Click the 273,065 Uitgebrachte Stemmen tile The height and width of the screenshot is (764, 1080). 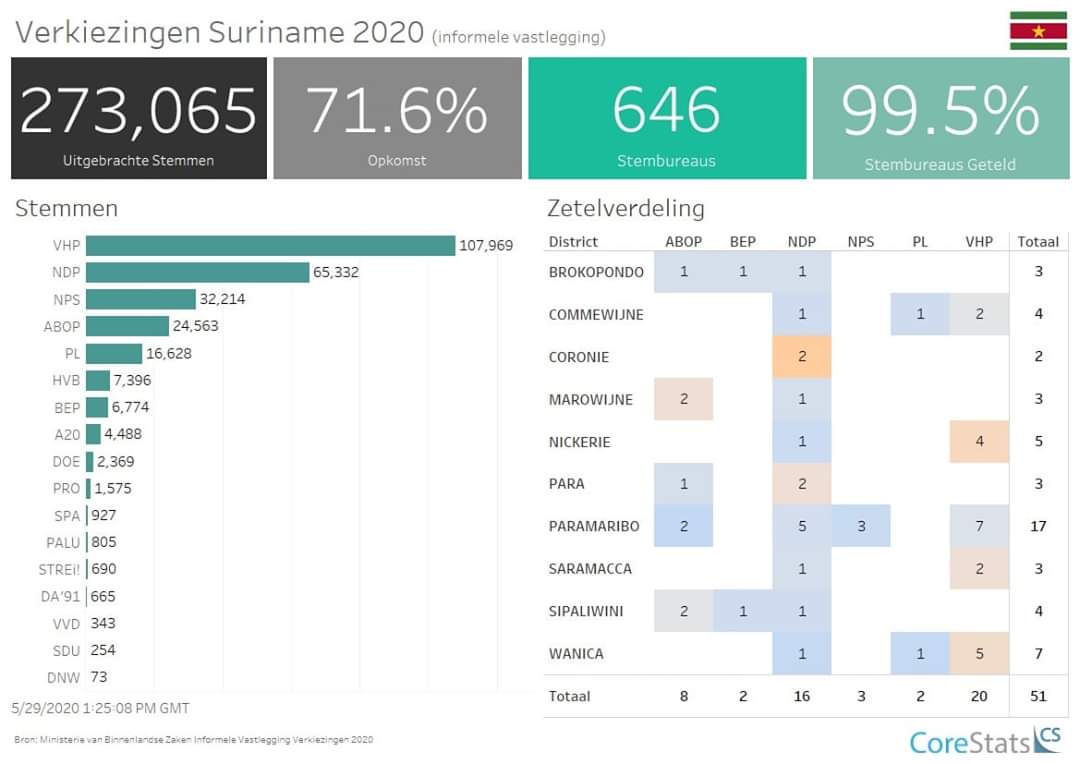139,118
